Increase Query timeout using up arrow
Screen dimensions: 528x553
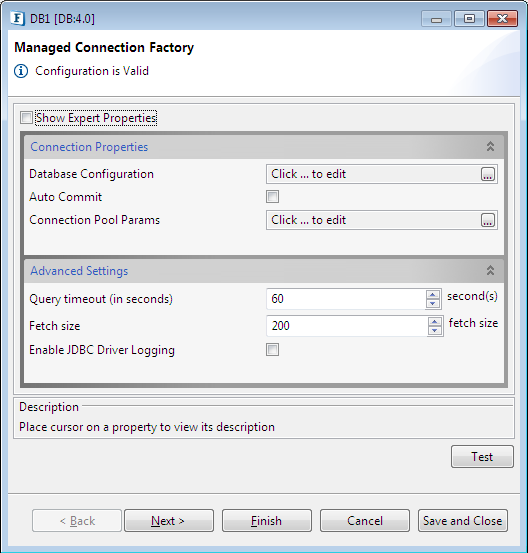click(x=433, y=294)
